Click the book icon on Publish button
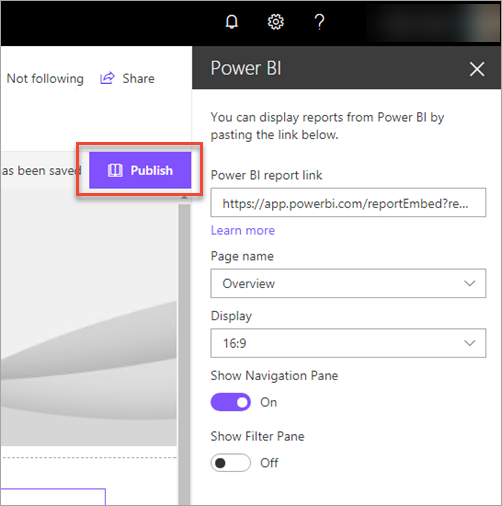This screenshot has width=502, height=506. click(x=115, y=170)
